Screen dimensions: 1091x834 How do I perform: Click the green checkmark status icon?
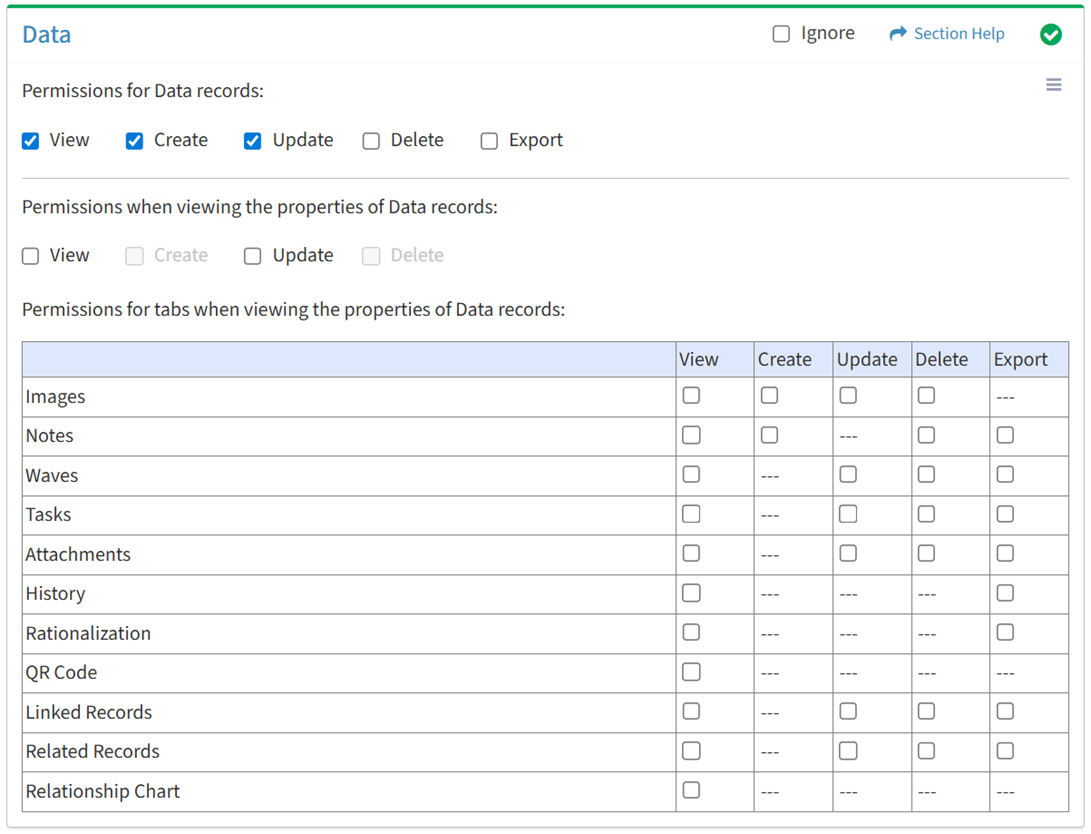(1050, 35)
